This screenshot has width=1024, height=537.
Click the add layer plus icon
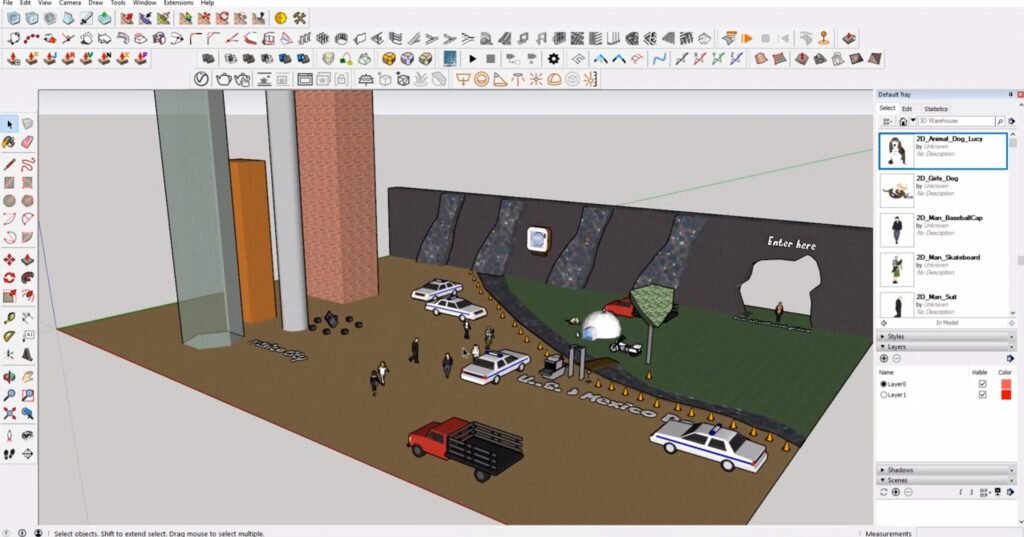pyautogui.click(x=884, y=359)
